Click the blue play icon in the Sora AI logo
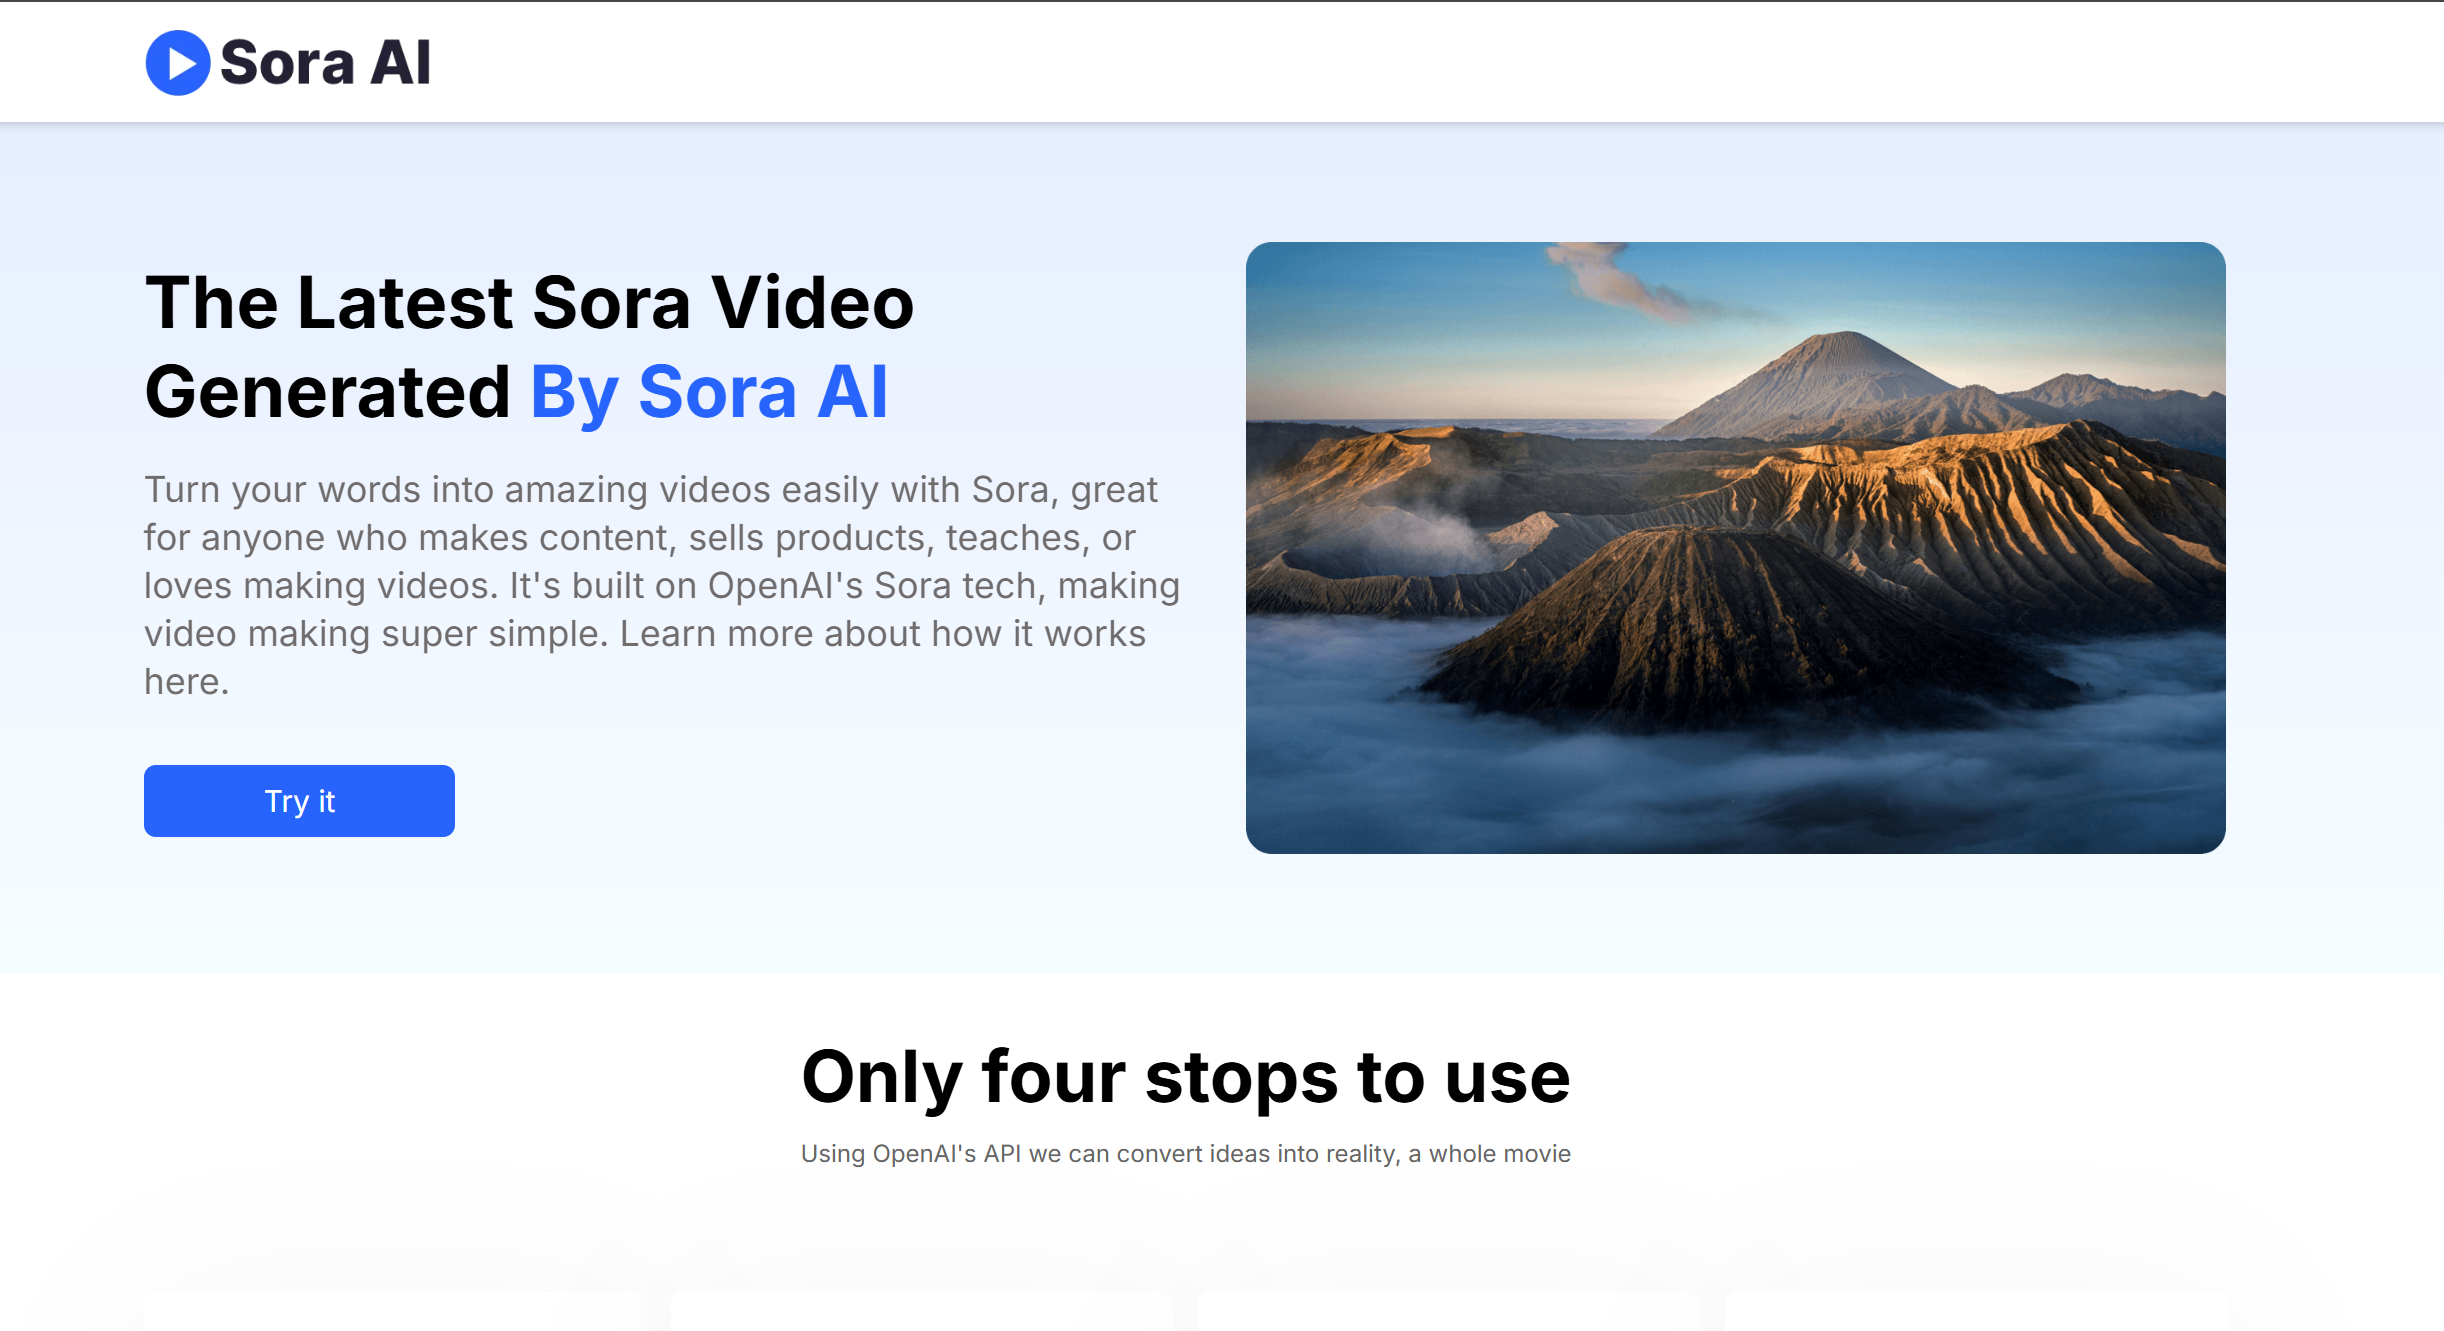2444x1331 pixels. click(176, 63)
